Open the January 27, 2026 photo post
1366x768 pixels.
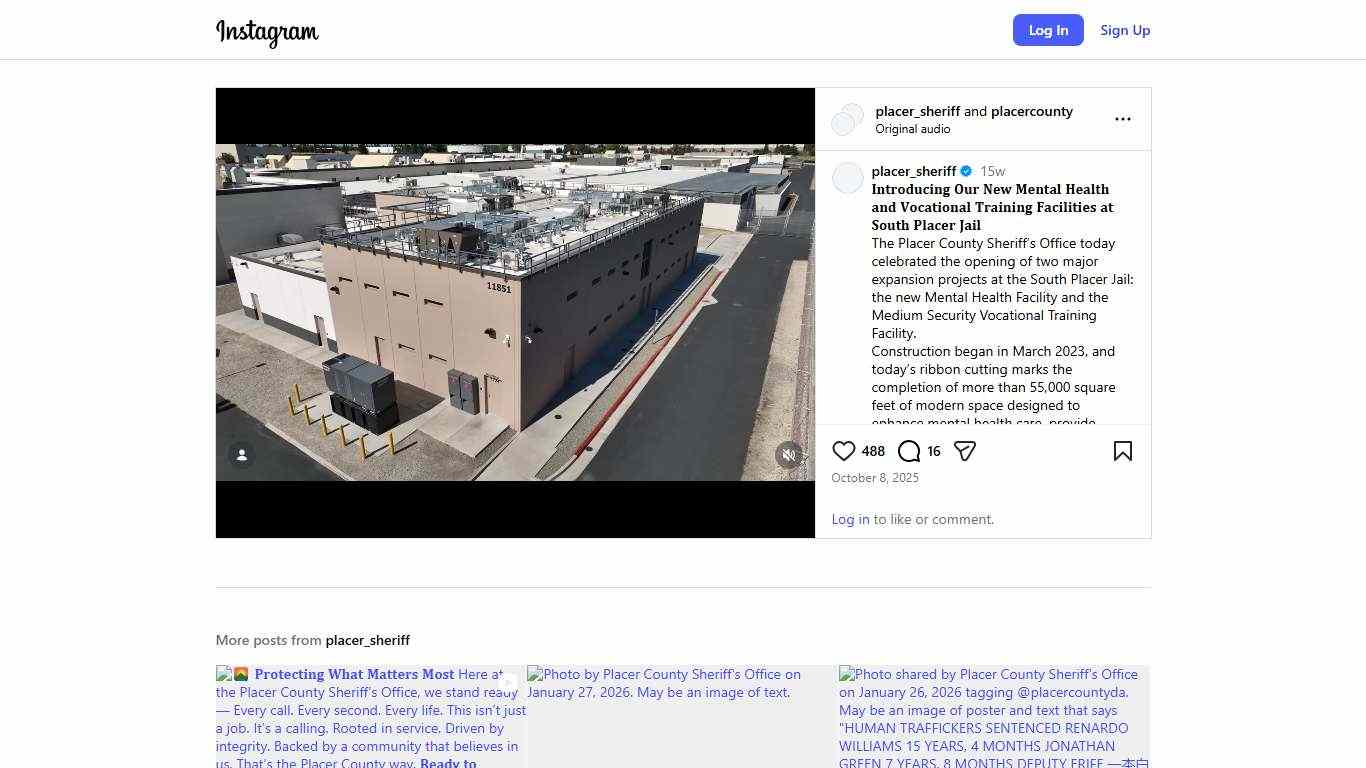click(682, 716)
